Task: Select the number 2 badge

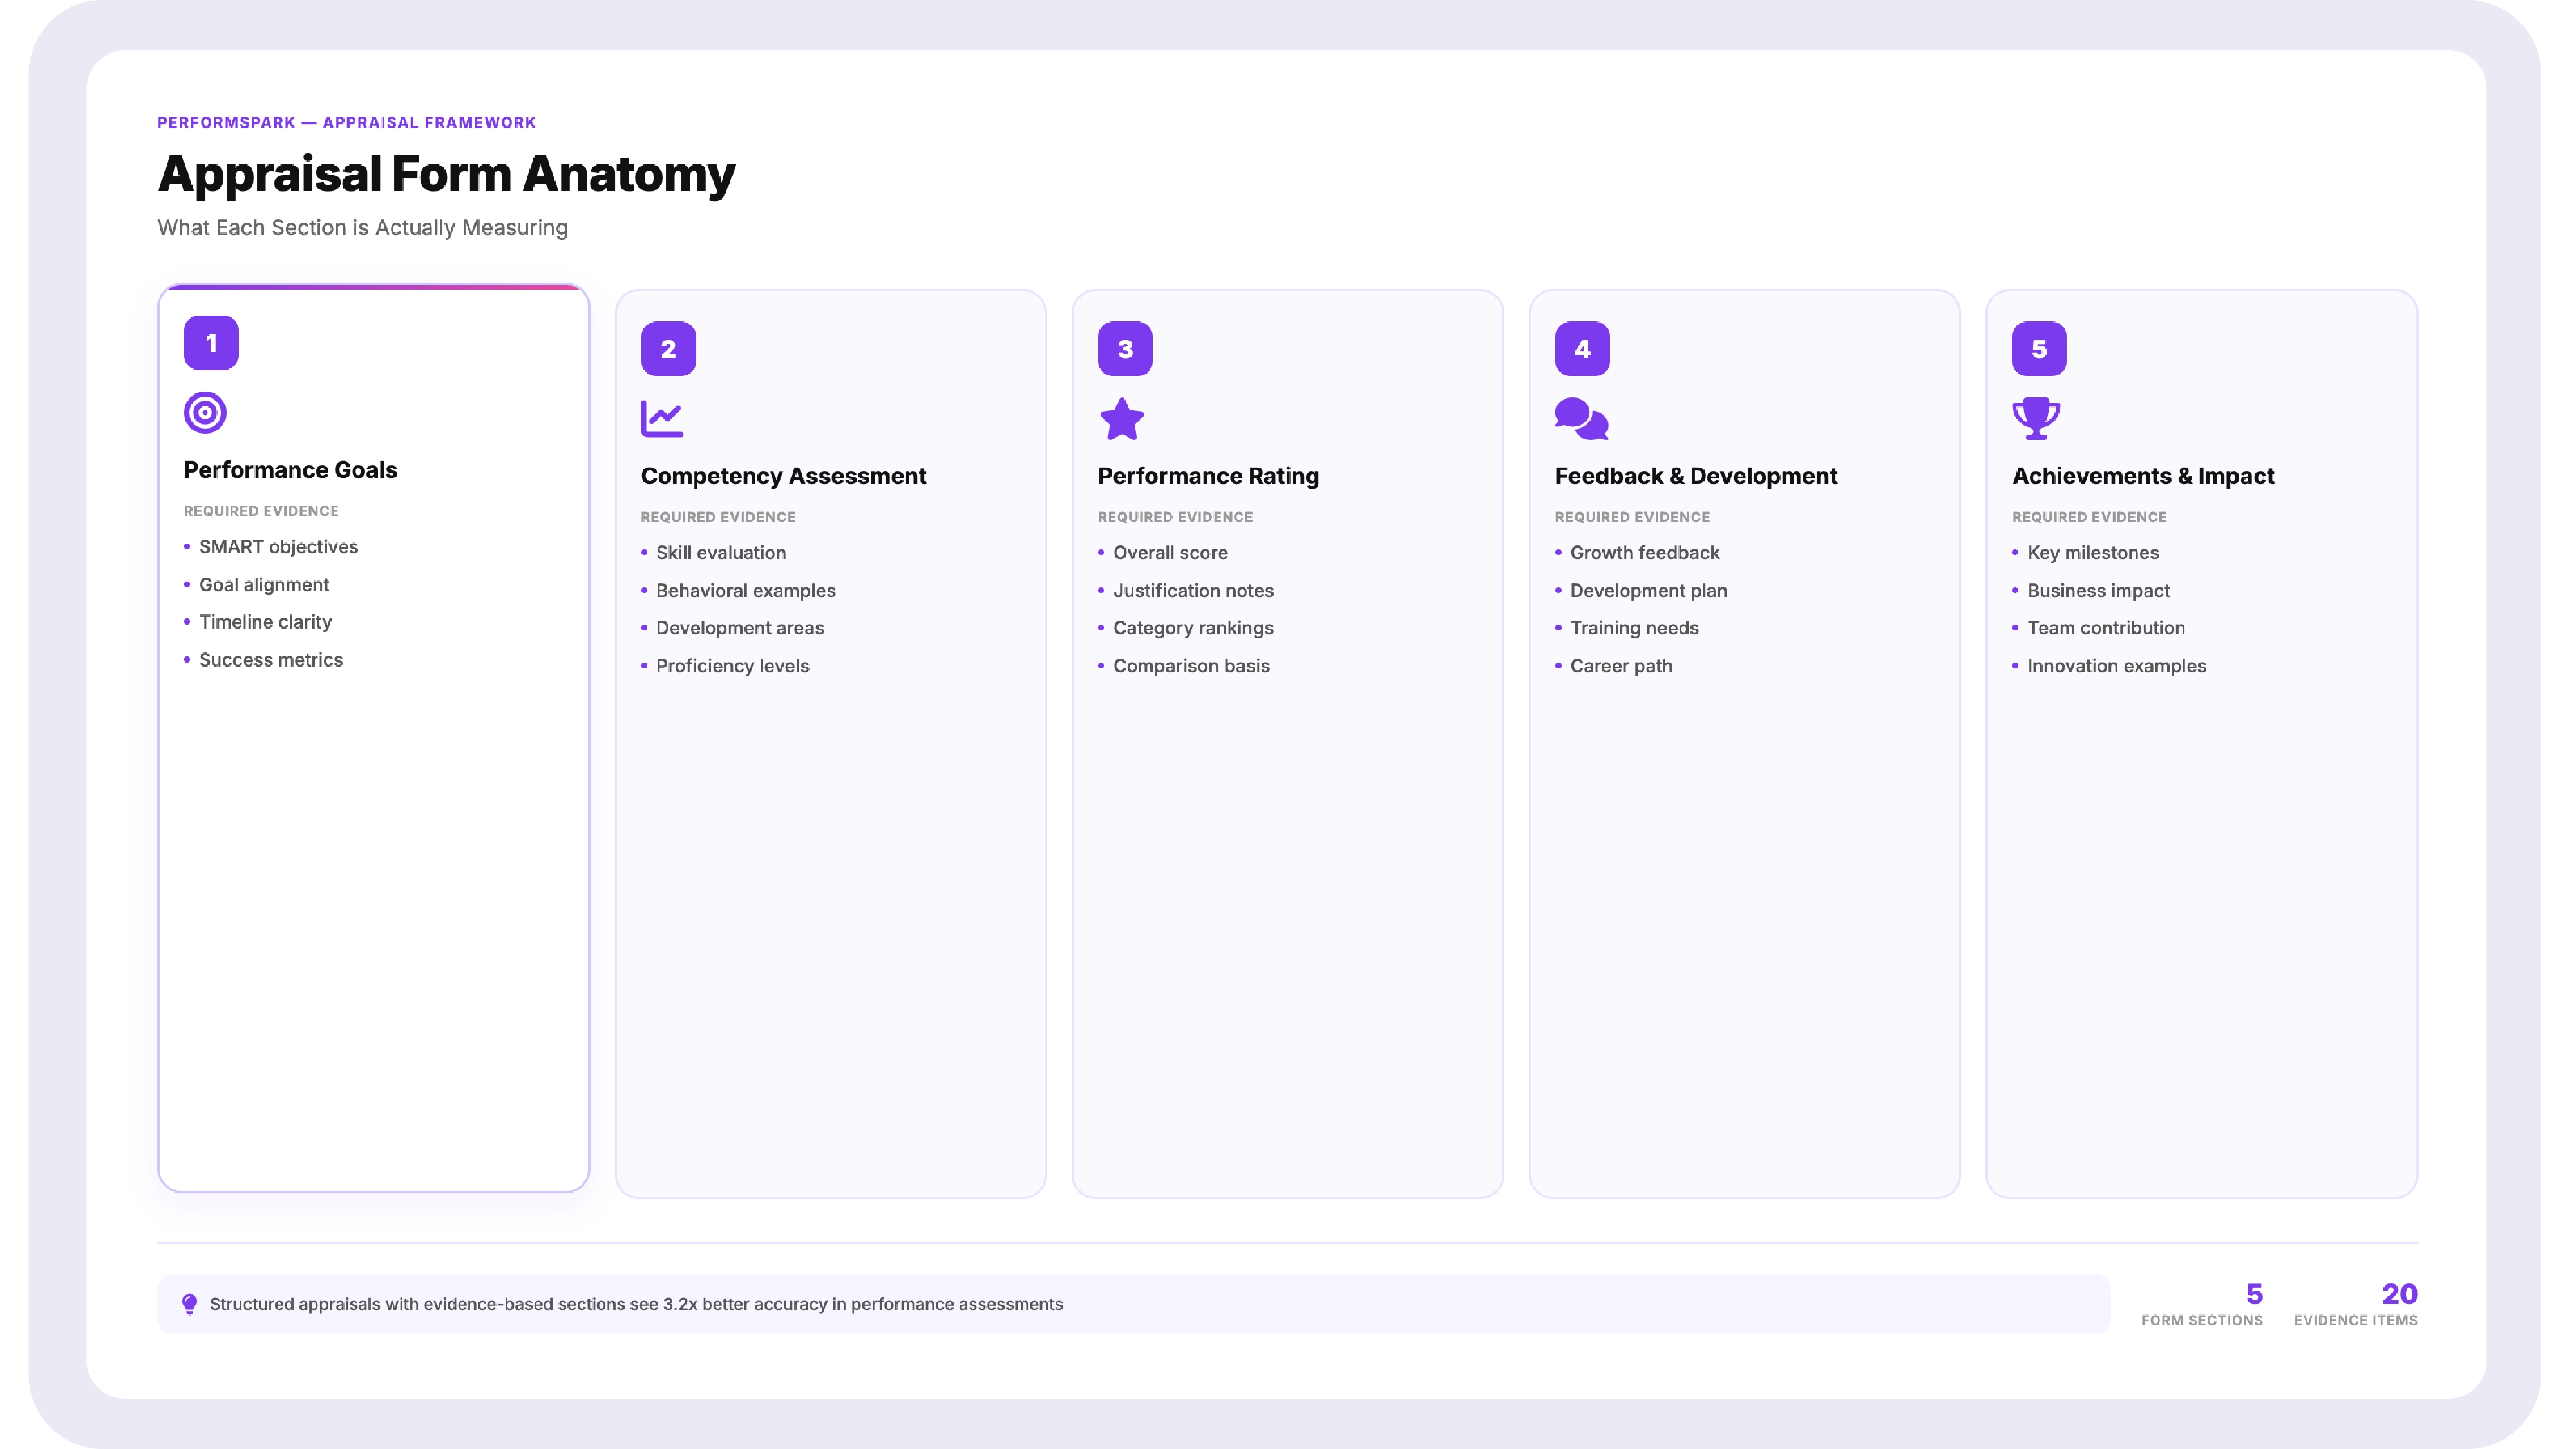Action: 668,349
